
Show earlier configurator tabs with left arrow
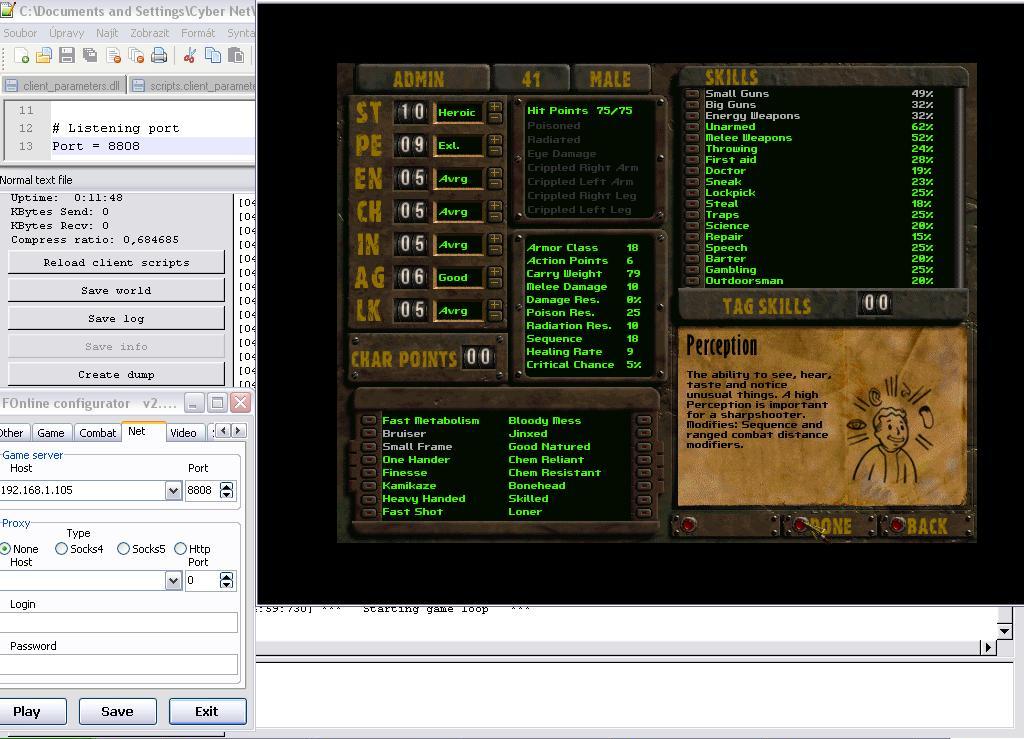[x=223, y=430]
